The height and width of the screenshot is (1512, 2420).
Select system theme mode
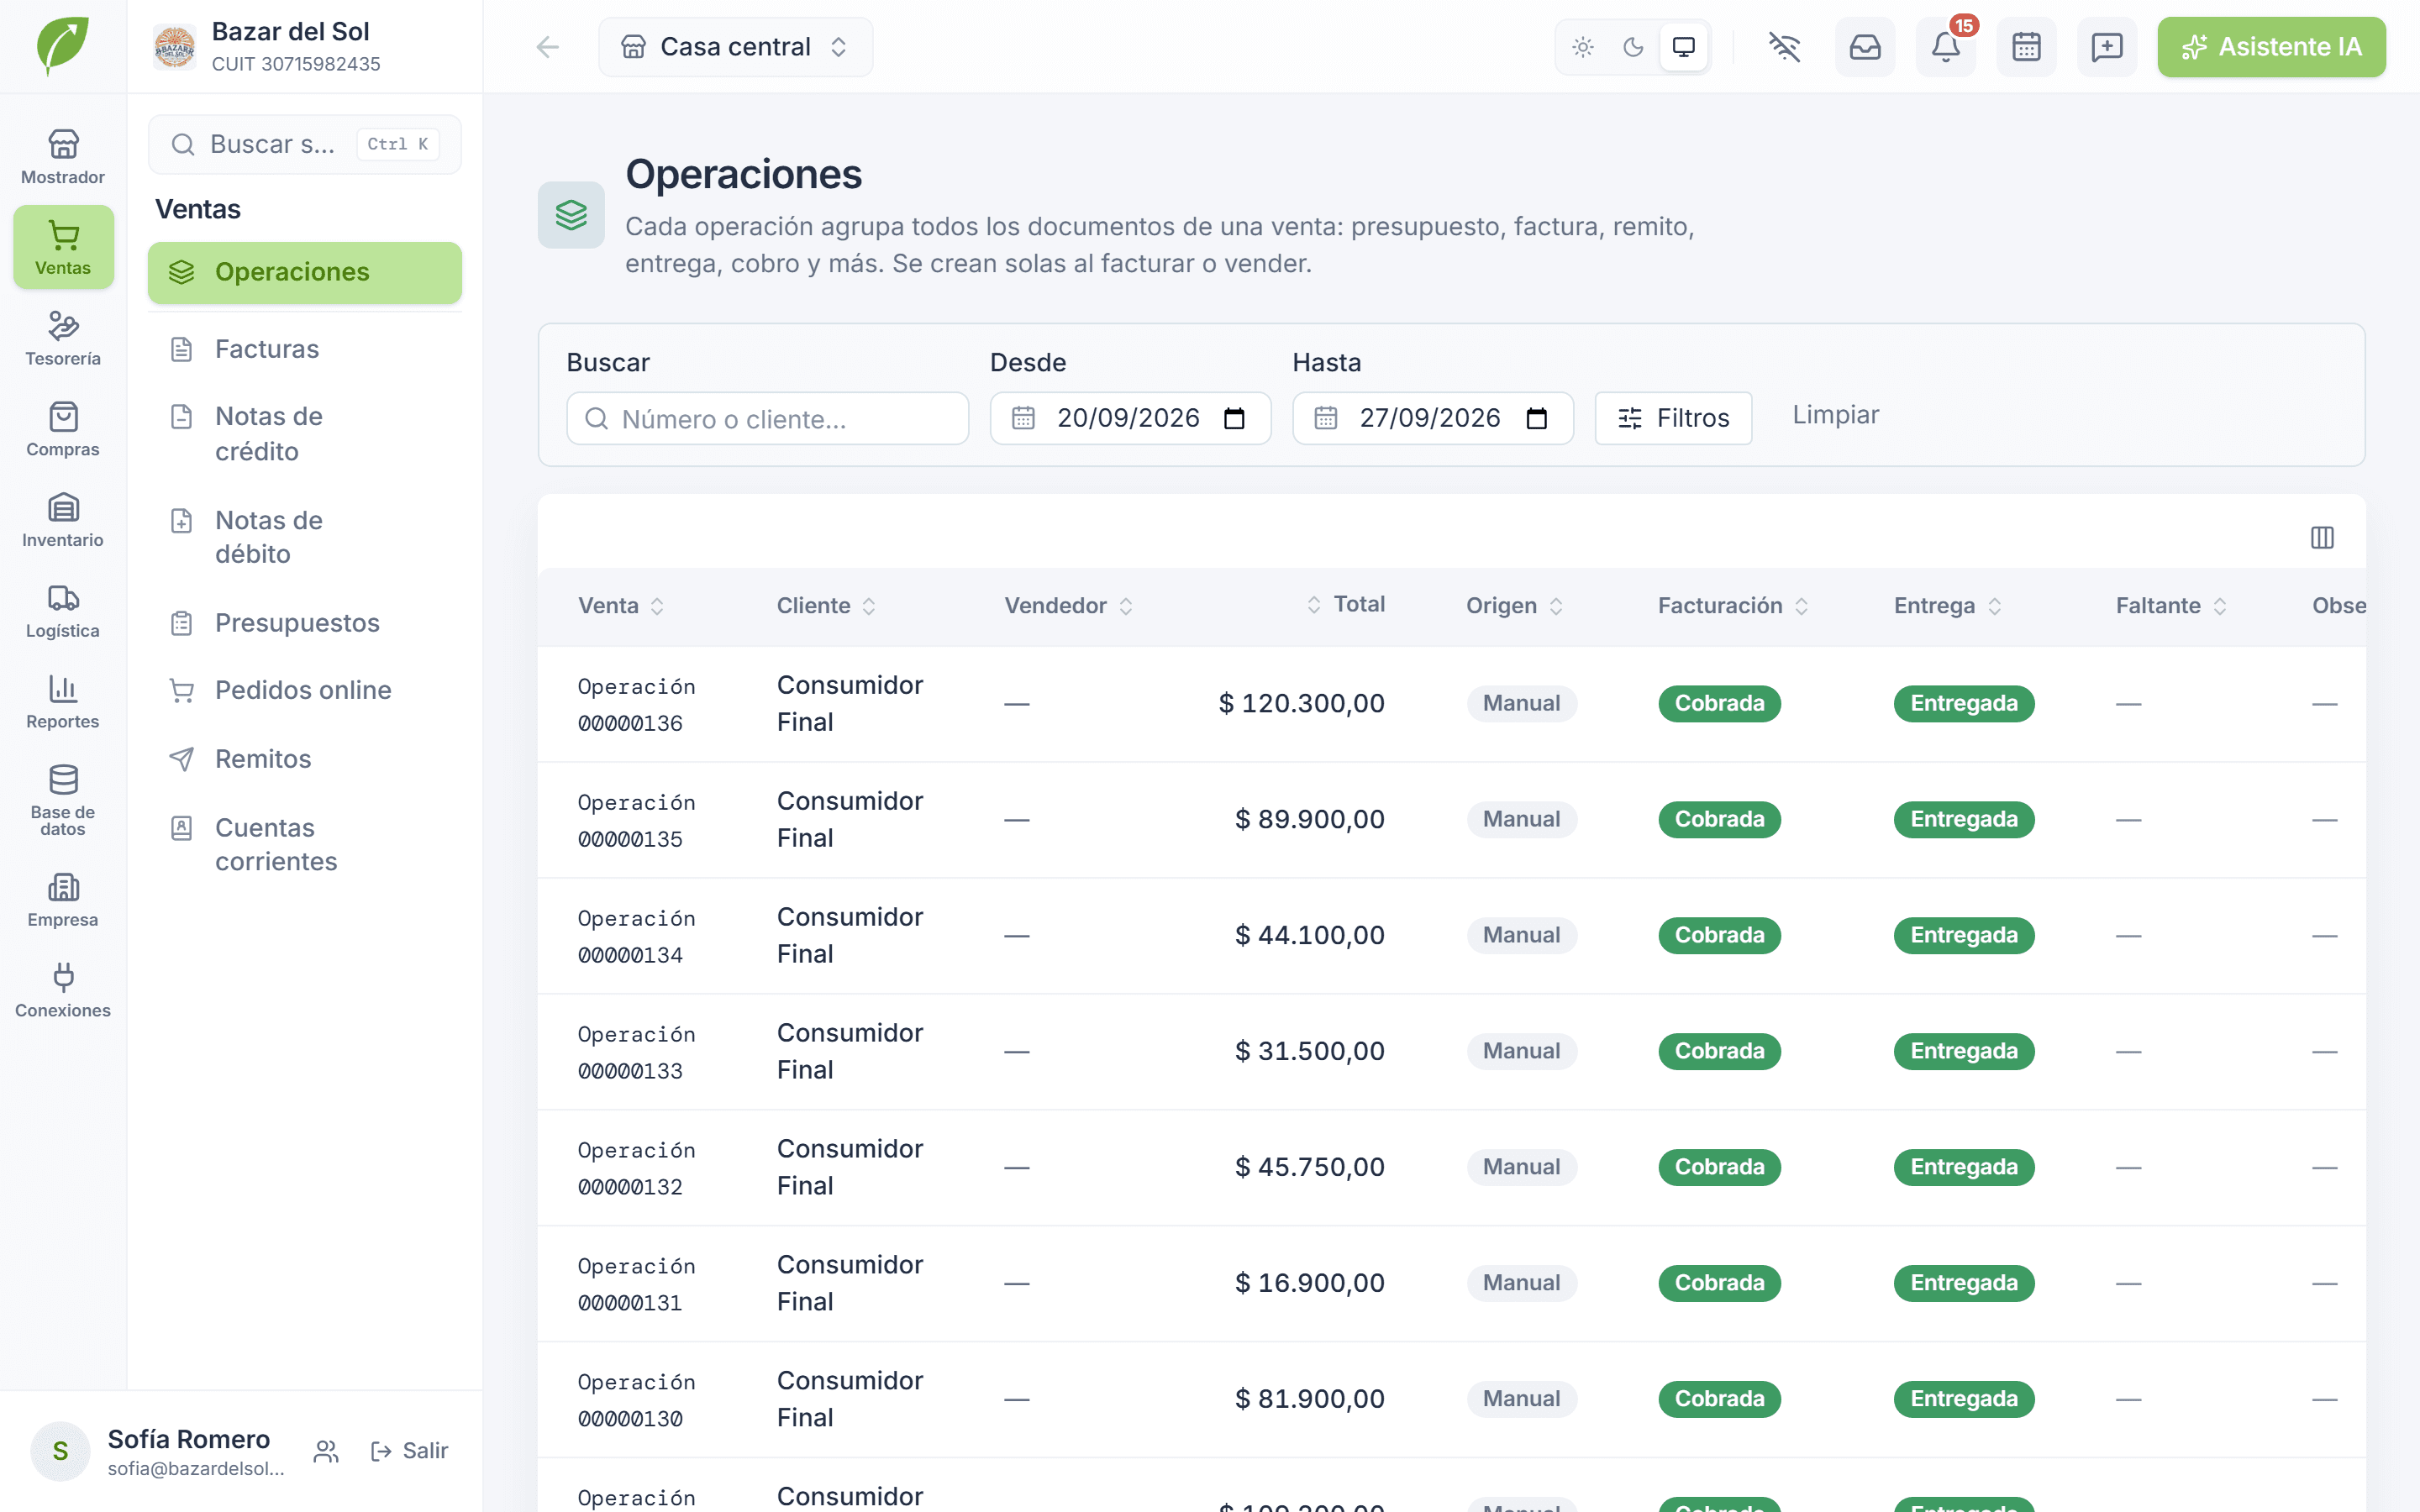(x=1684, y=47)
